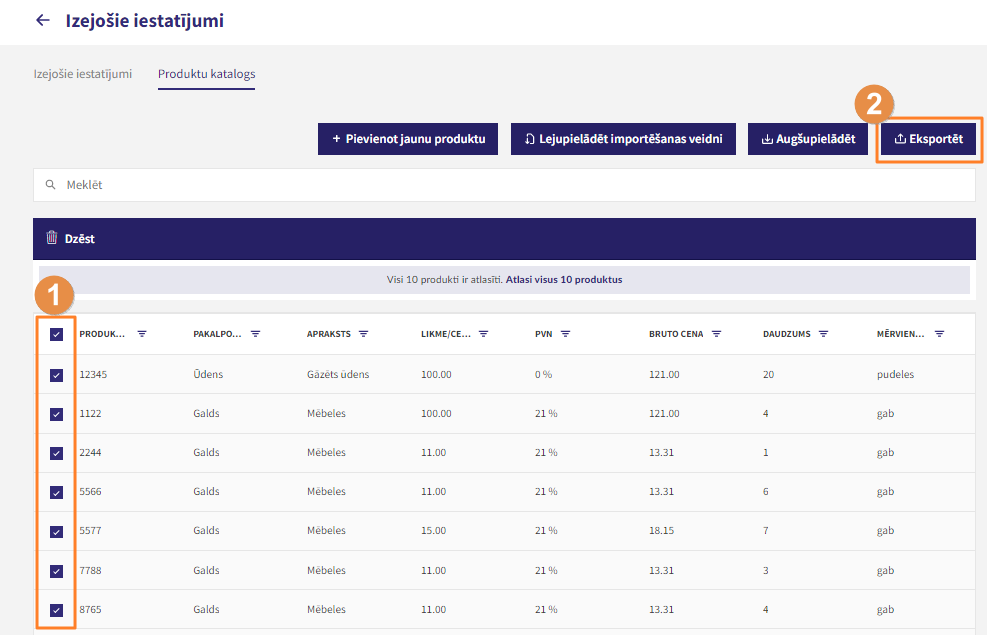
Task: Uncheck product 12345 row checkbox
Action: (x=57, y=375)
